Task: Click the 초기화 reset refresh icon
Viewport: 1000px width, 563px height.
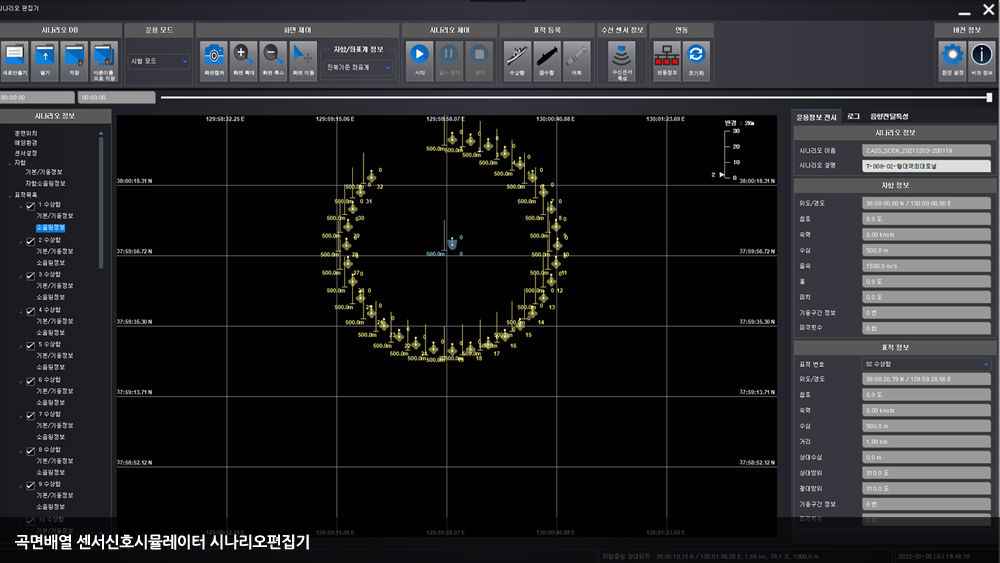Action: pyautogui.click(x=696, y=61)
